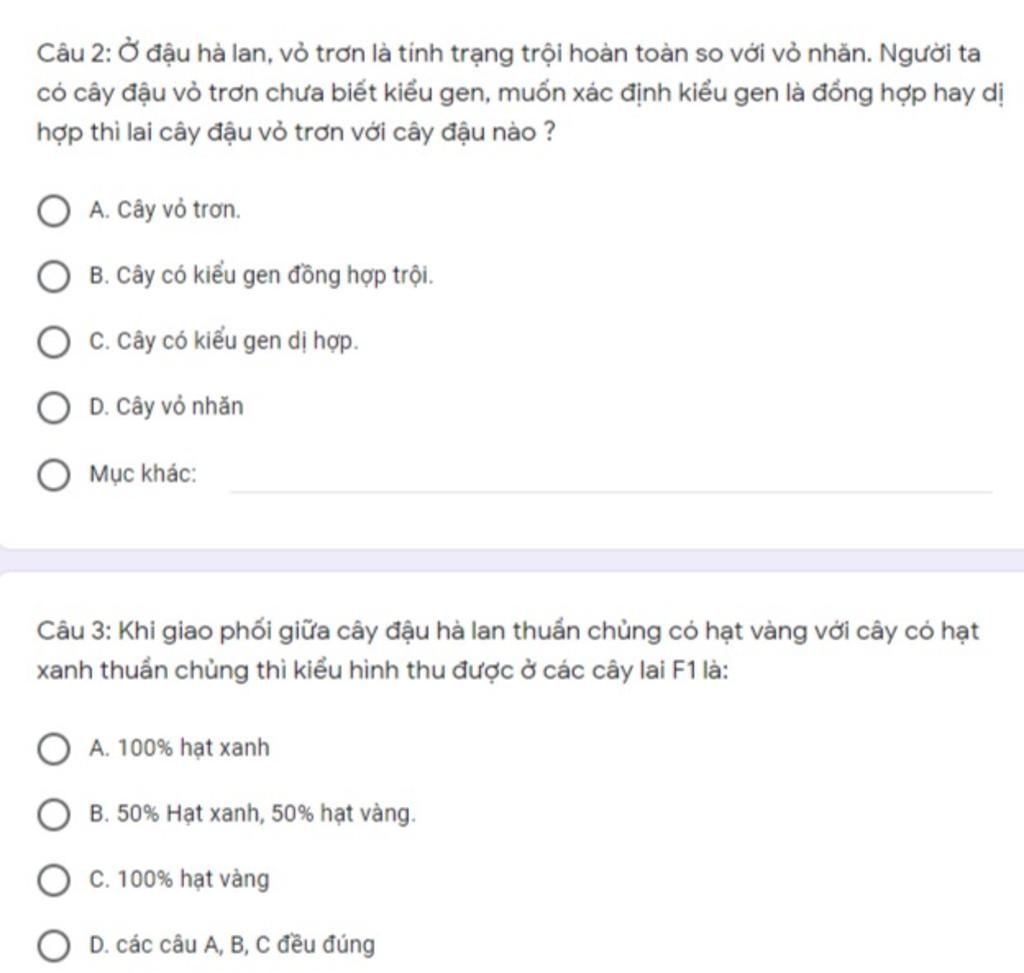Select B. 50% Hạt xanh, 50% hạt vàng
Screen dimensions: 1024x973
pyautogui.click(x=54, y=814)
